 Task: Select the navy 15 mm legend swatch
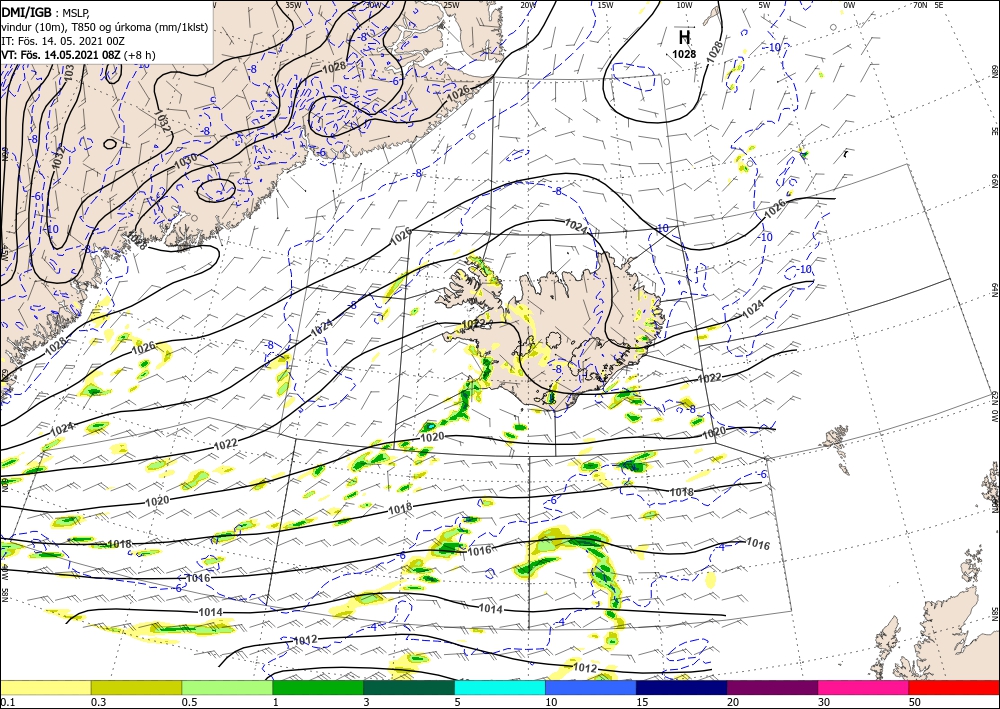click(682, 687)
